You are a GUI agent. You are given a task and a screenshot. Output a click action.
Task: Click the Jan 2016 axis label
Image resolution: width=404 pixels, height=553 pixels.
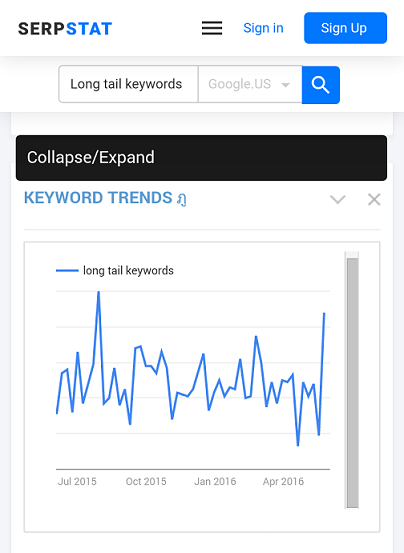(x=215, y=481)
